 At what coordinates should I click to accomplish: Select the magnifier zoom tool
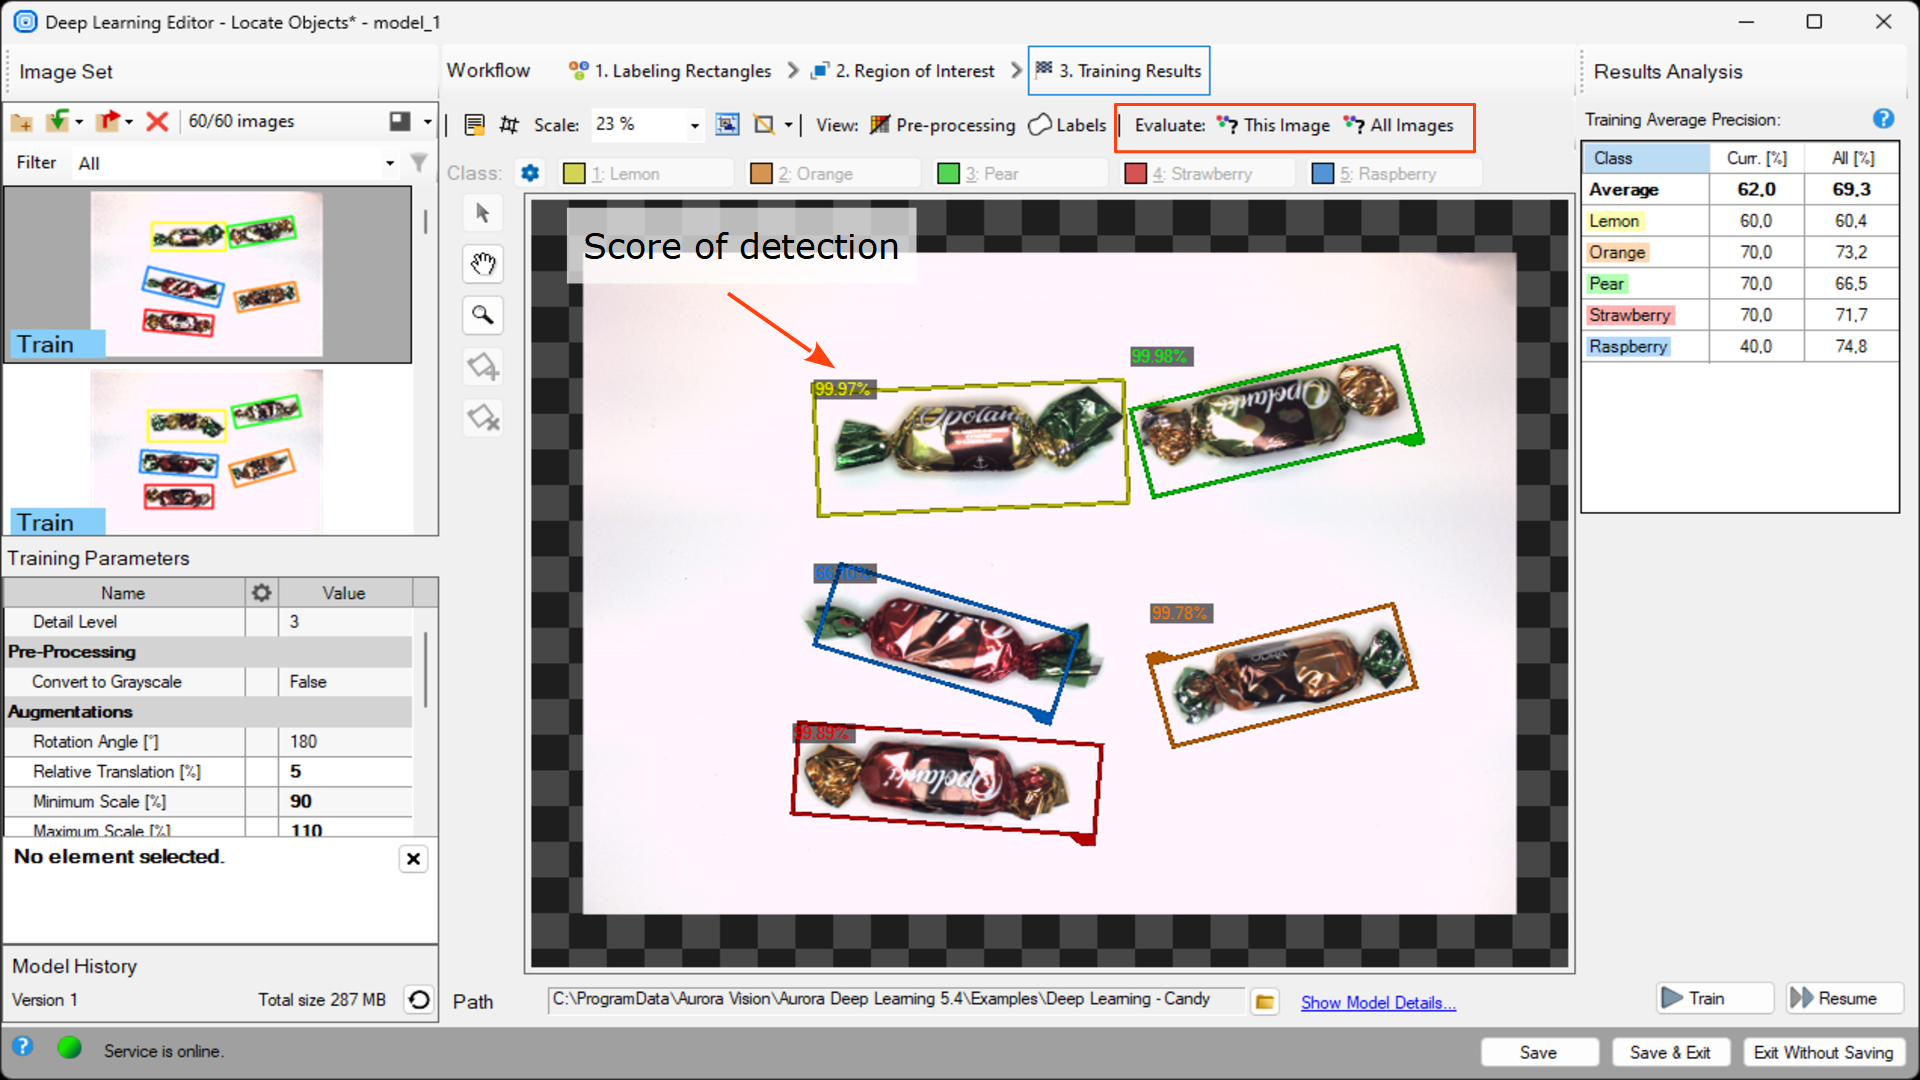[483, 315]
